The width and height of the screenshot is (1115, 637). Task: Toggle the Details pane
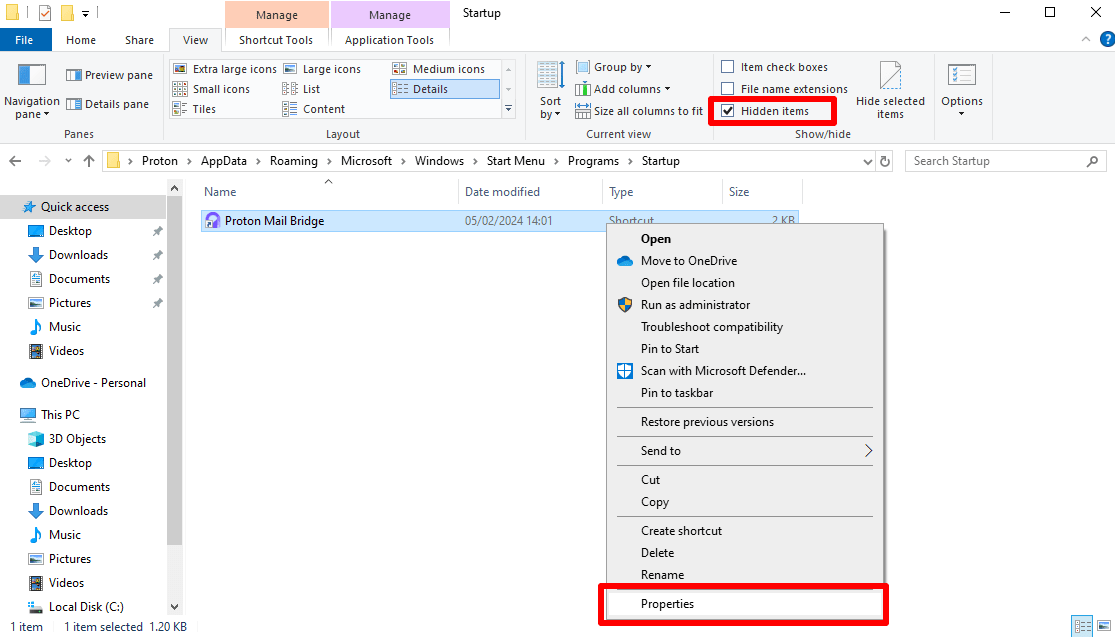[107, 104]
